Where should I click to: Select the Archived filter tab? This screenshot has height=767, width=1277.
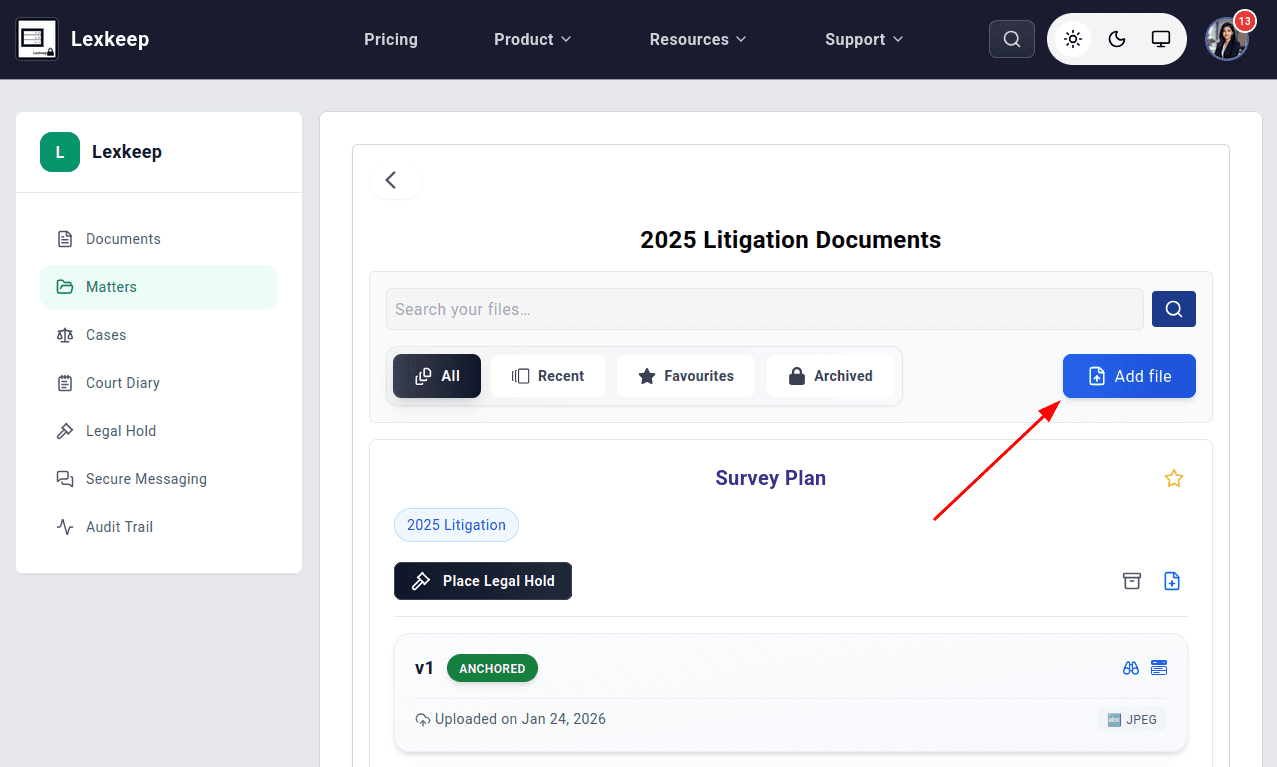830,376
